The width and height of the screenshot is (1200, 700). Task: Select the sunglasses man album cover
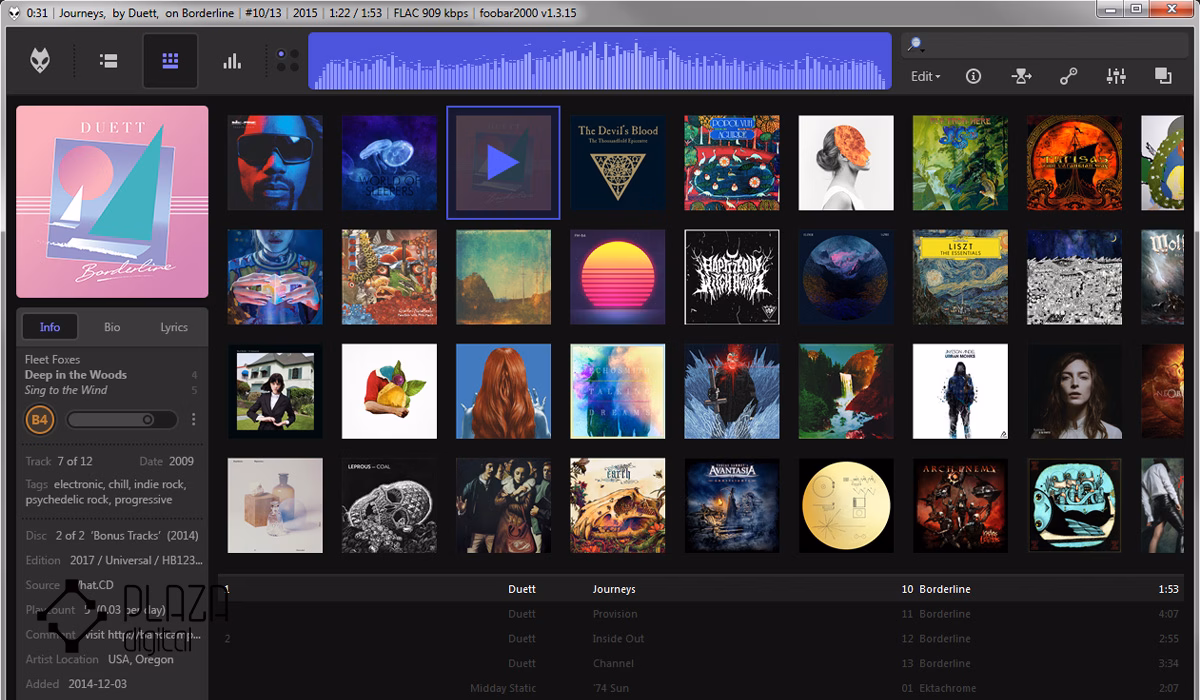click(x=275, y=163)
